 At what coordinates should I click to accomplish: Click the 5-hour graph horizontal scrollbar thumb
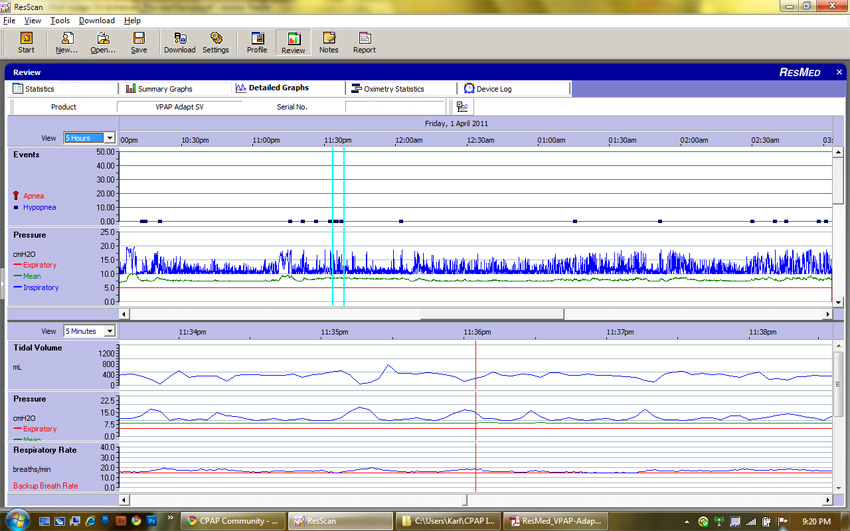[492, 313]
